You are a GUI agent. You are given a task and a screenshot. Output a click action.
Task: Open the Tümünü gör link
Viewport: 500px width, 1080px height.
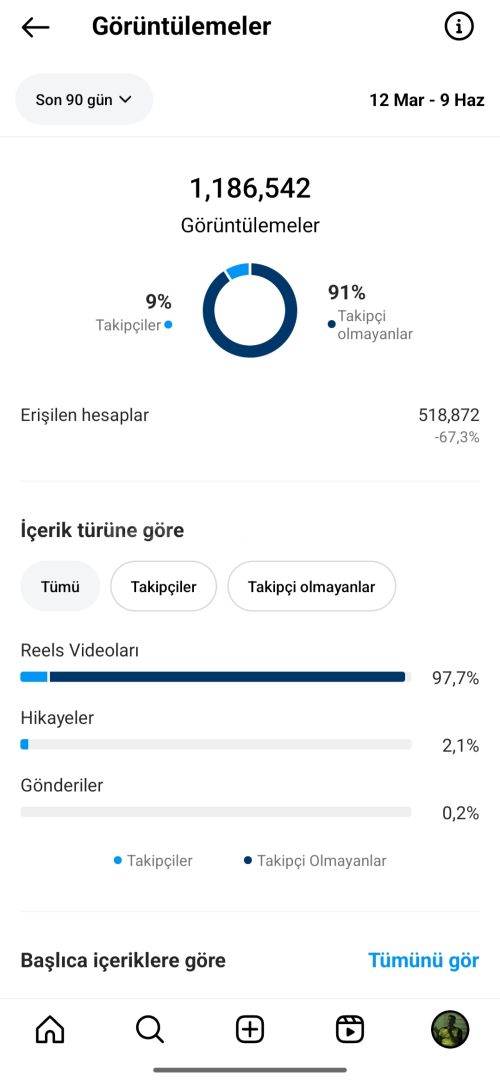point(424,960)
